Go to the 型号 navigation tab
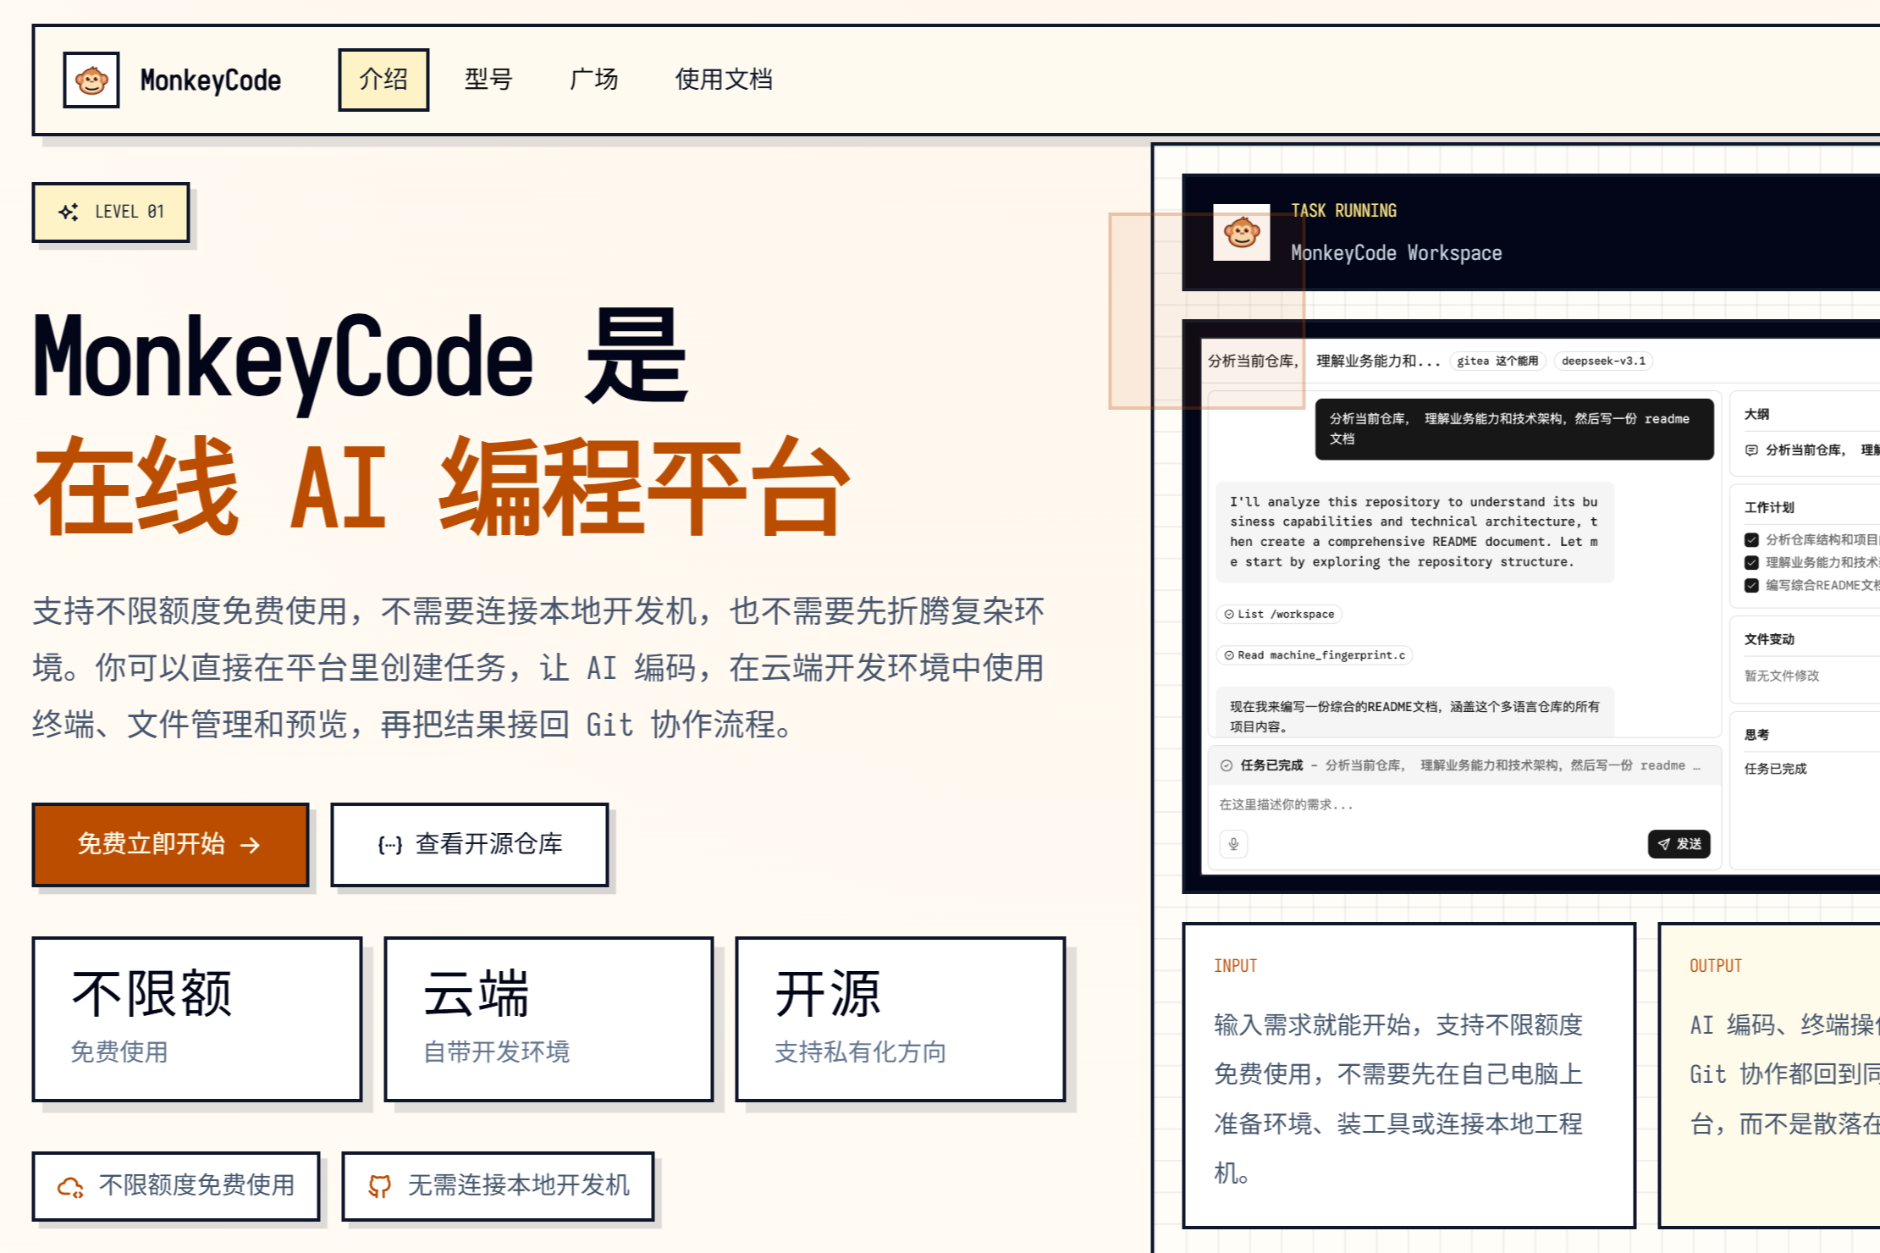The width and height of the screenshot is (1880, 1253). click(488, 80)
